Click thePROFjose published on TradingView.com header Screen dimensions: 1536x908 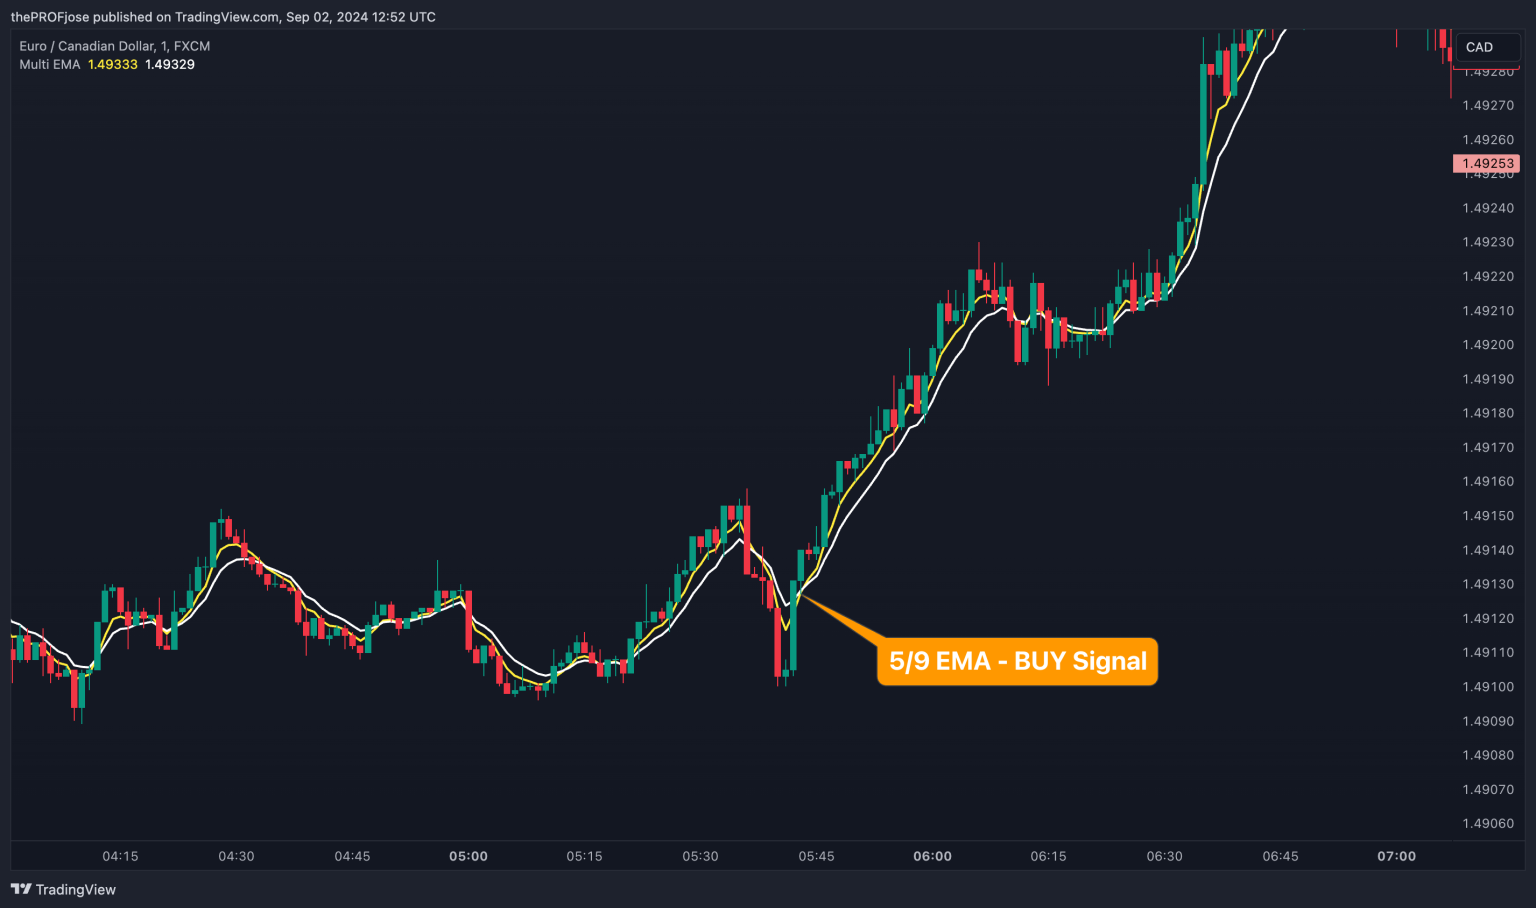(222, 17)
